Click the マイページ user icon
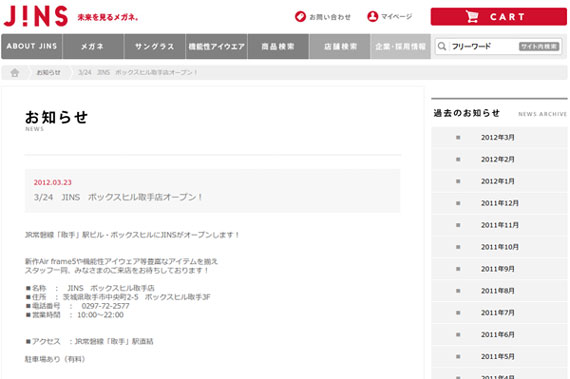Viewport: 570px width, 379px height. (x=372, y=16)
